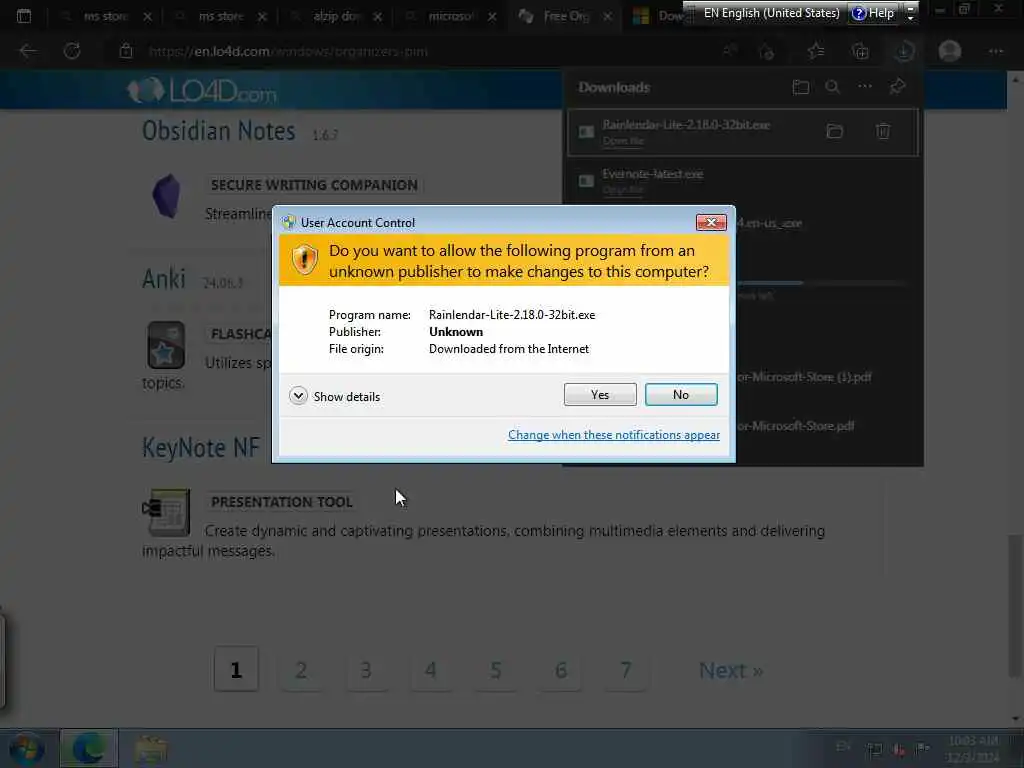The width and height of the screenshot is (1024, 768).
Task: Click browser back arrow
Action: pos(27,51)
